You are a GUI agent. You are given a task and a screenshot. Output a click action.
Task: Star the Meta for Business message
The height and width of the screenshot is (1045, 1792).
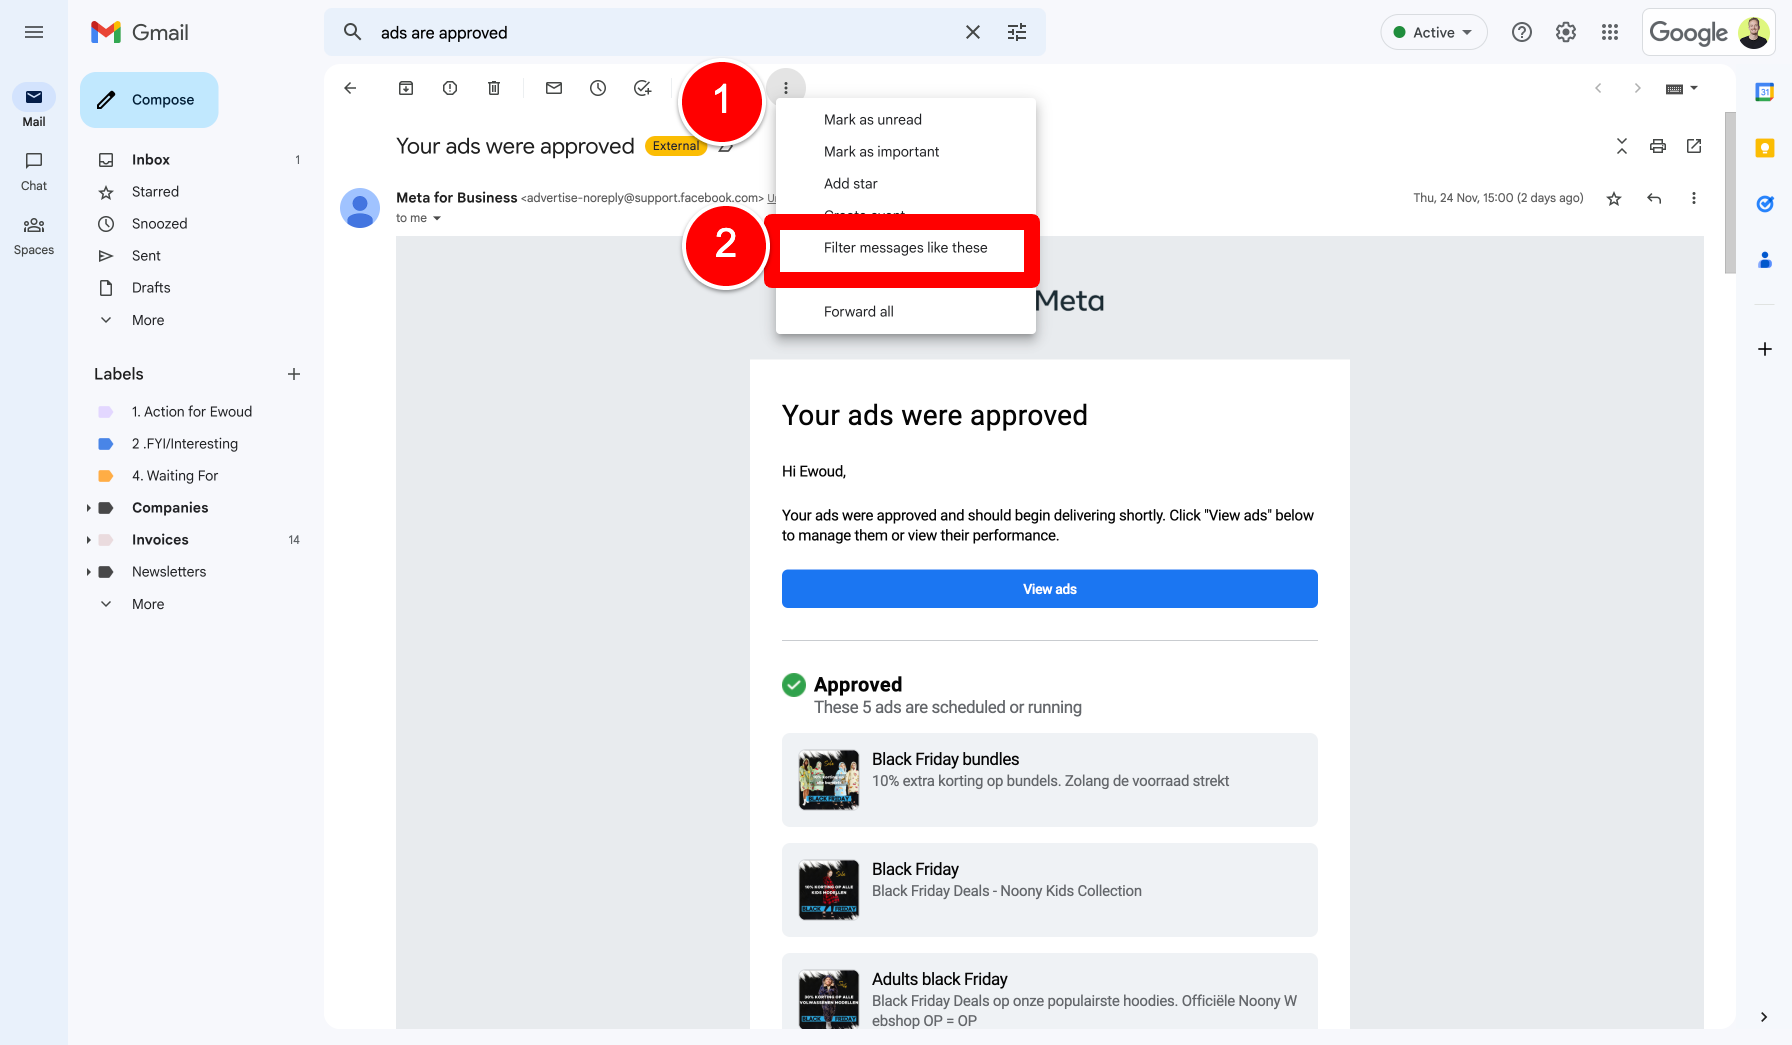click(1614, 198)
